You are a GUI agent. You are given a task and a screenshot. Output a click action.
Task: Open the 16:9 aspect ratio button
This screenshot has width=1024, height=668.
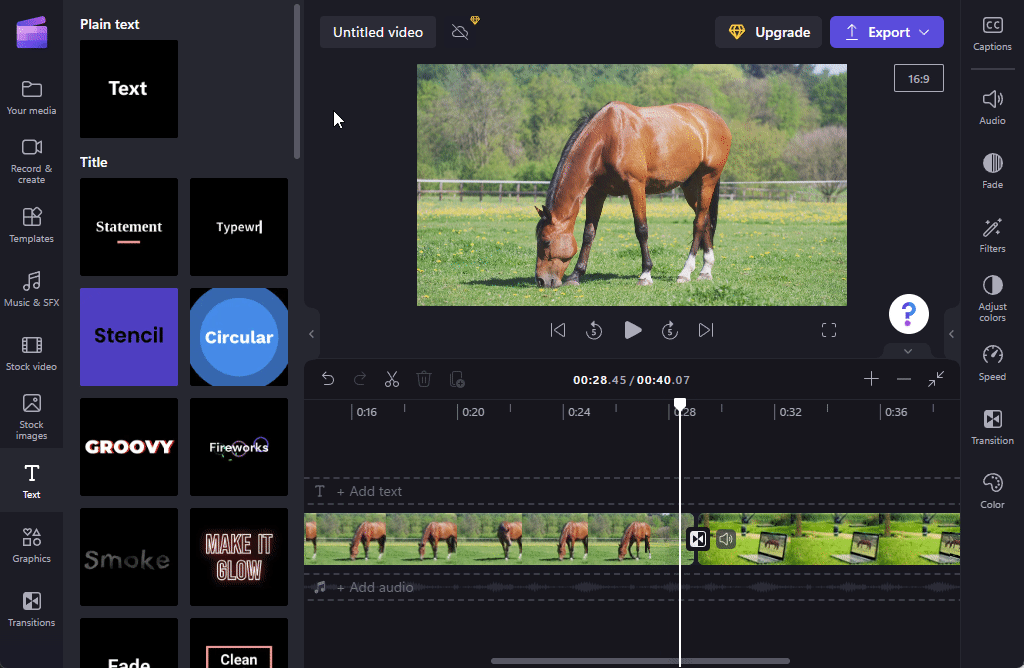click(918, 77)
